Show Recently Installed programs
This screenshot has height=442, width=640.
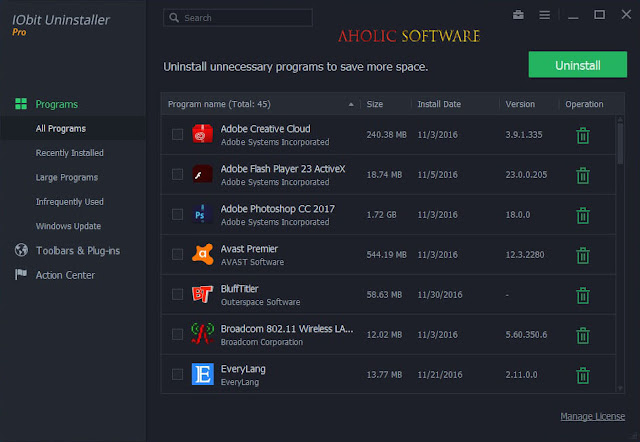69,153
